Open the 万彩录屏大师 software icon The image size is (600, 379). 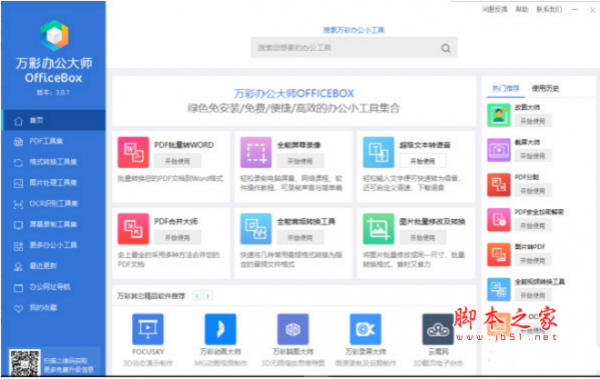coord(365,329)
